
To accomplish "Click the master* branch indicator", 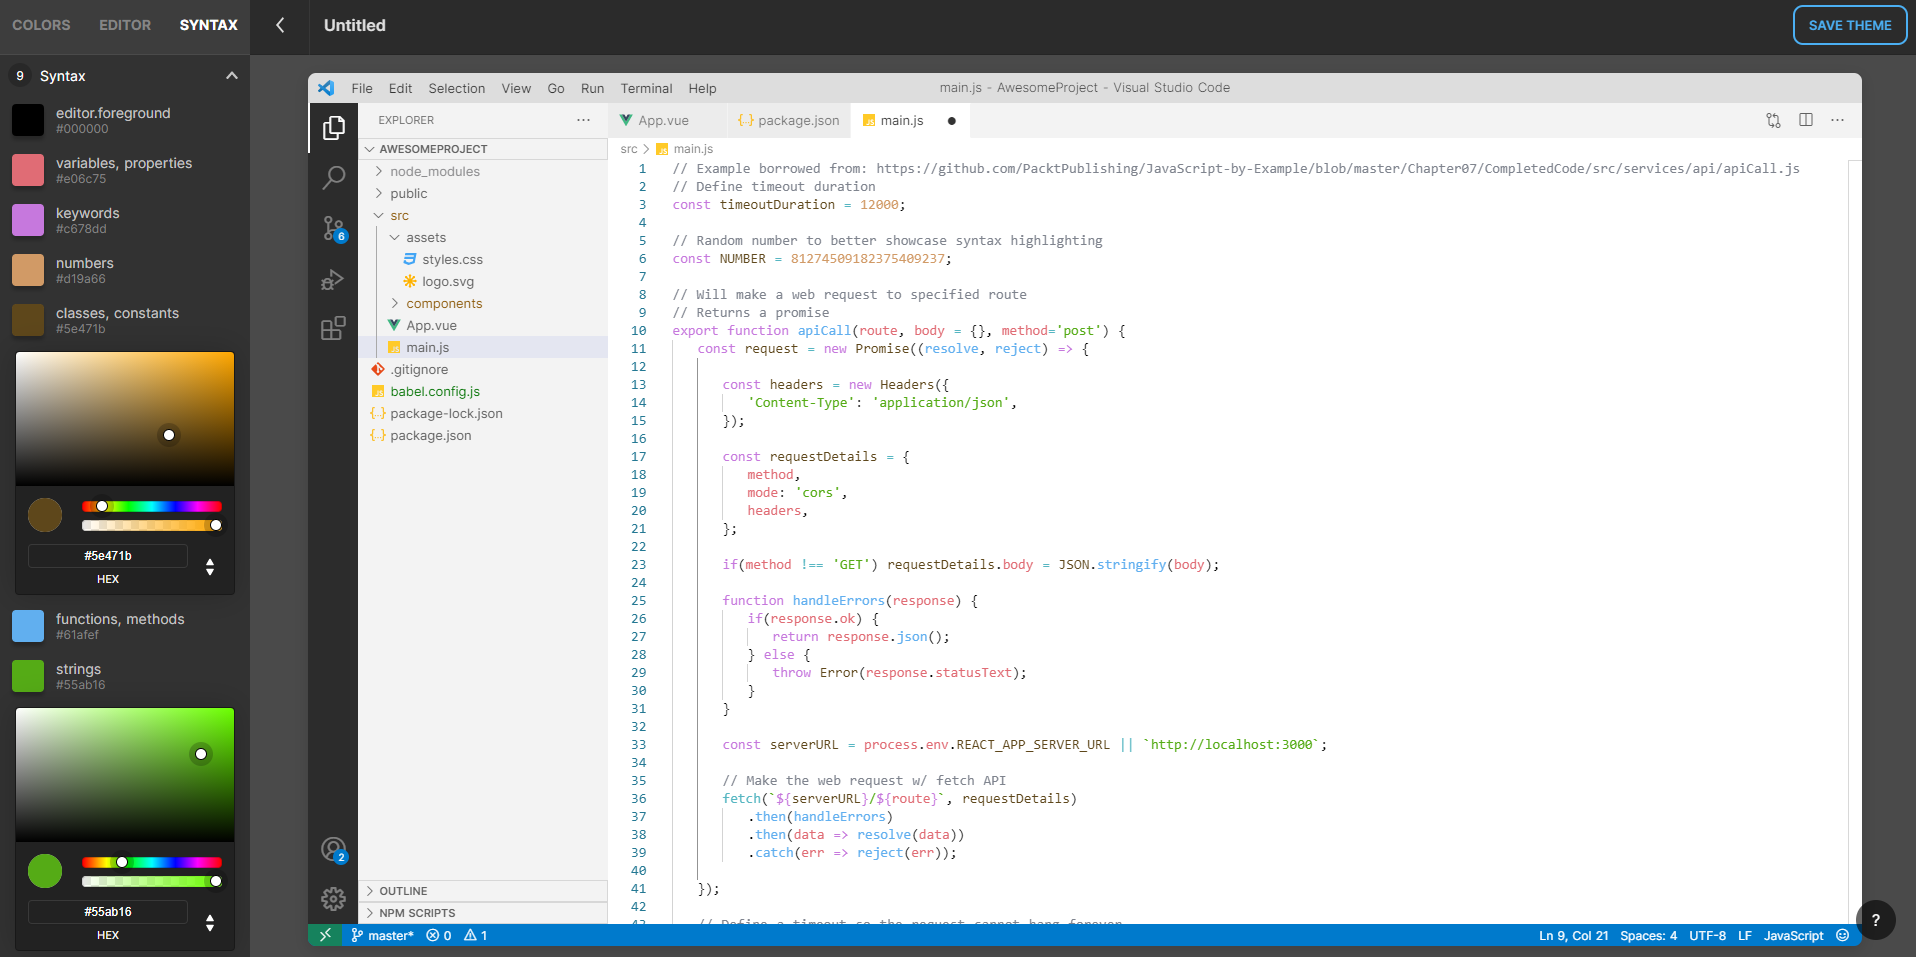I will click(x=382, y=936).
